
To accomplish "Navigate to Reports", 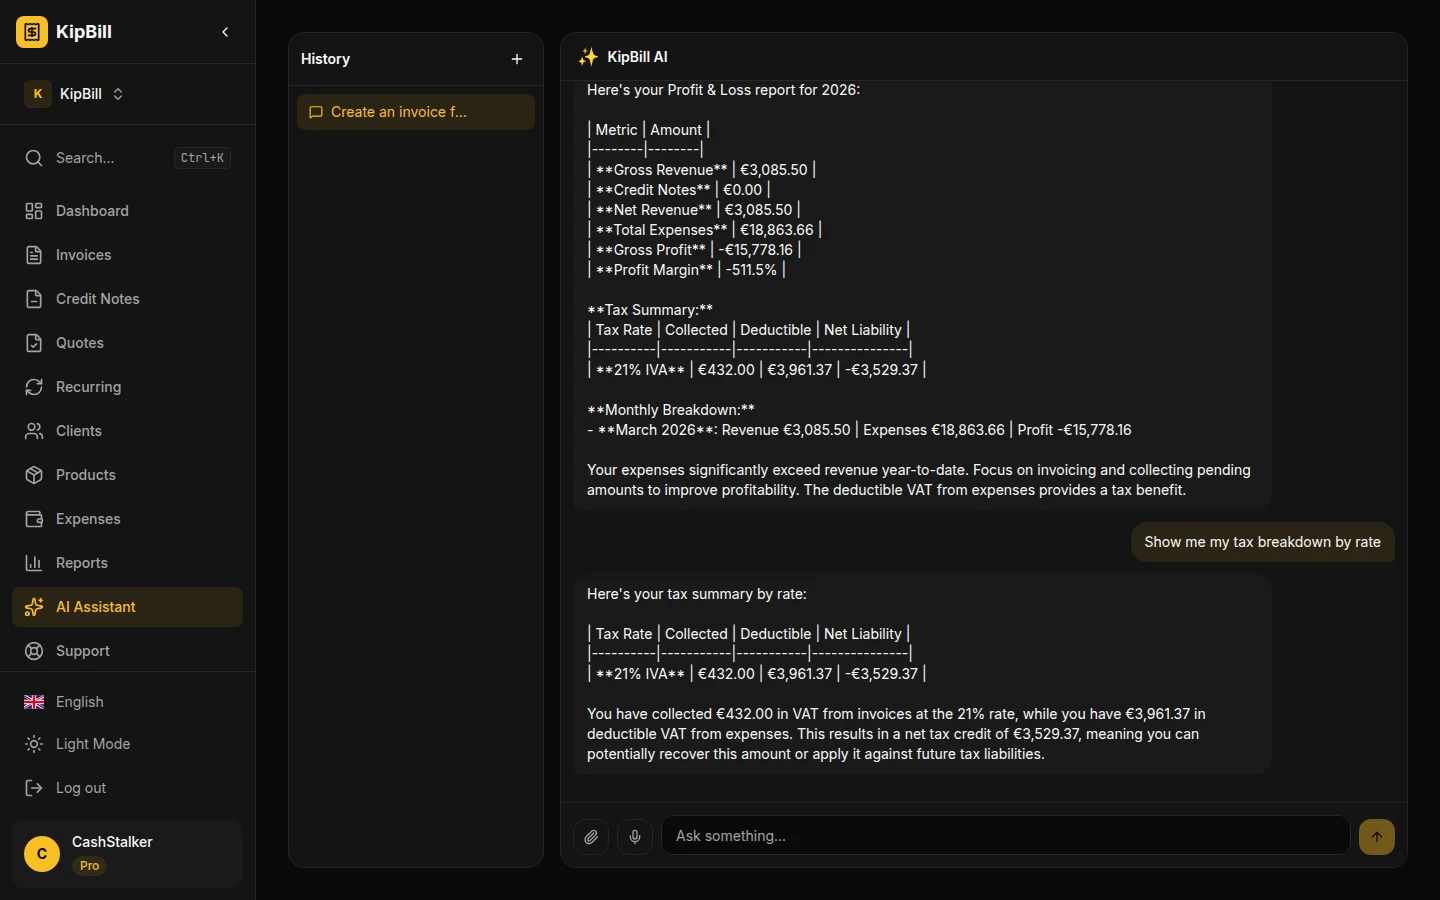I will pyautogui.click(x=81, y=563).
